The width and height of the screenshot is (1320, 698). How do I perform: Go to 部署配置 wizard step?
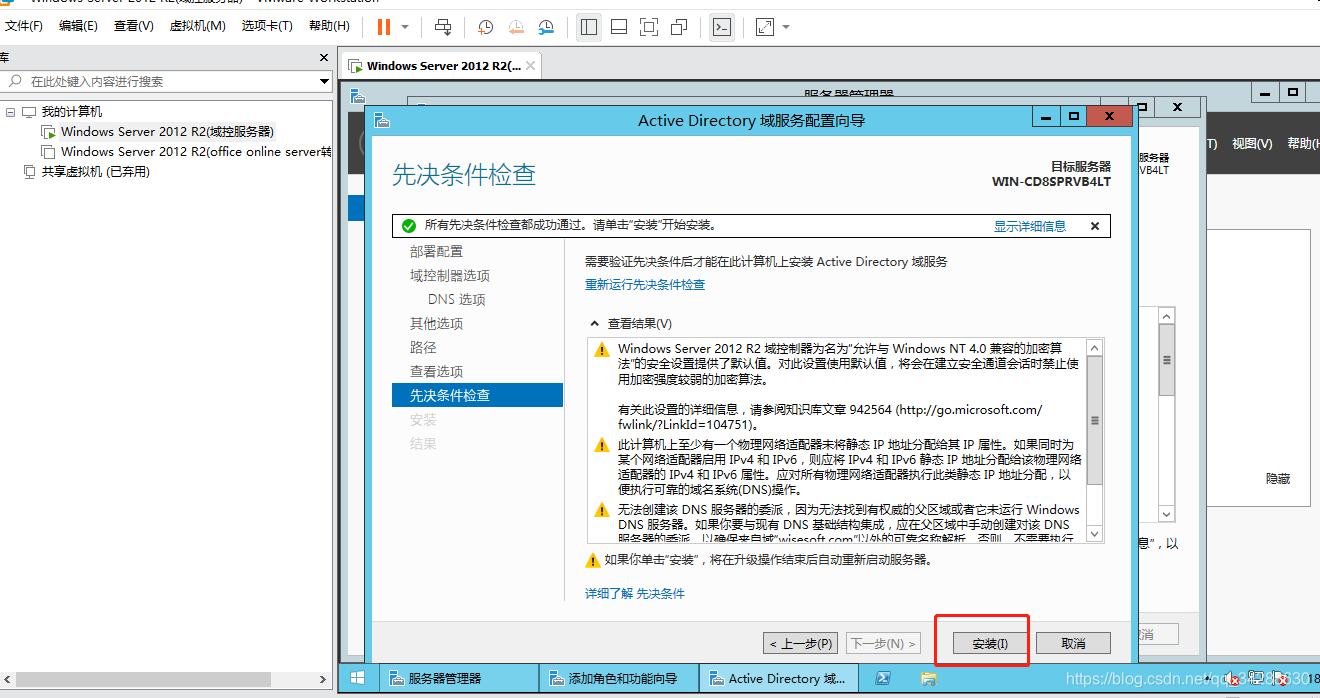tap(437, 252)
